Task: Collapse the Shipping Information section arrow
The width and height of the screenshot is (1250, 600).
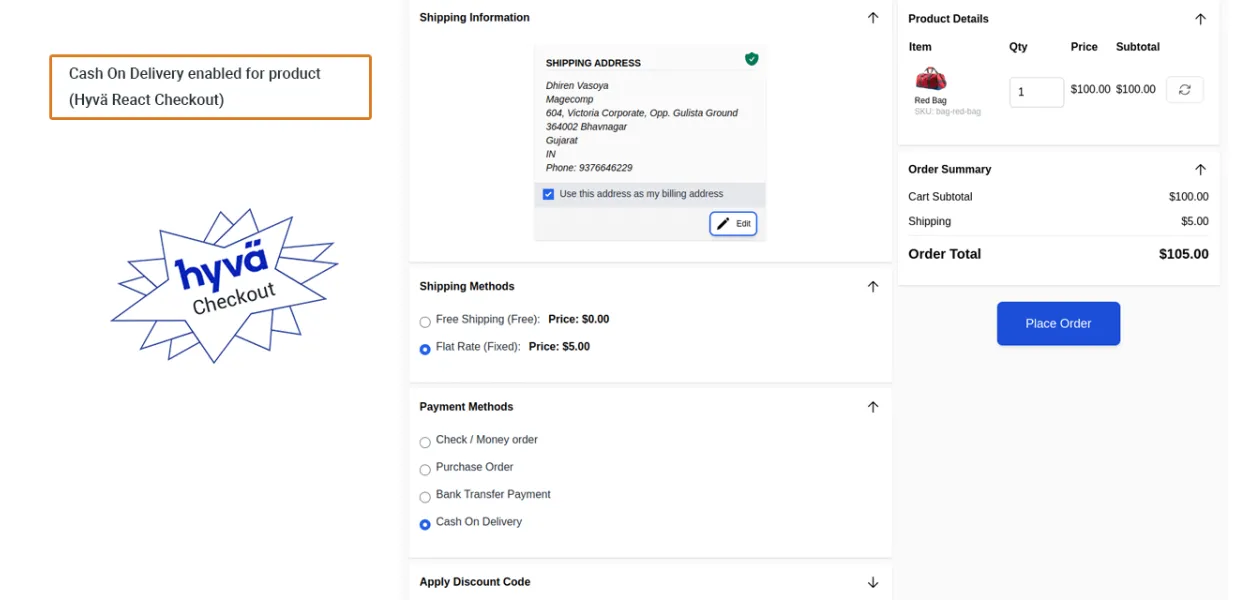Action: [x=872, y=18]
